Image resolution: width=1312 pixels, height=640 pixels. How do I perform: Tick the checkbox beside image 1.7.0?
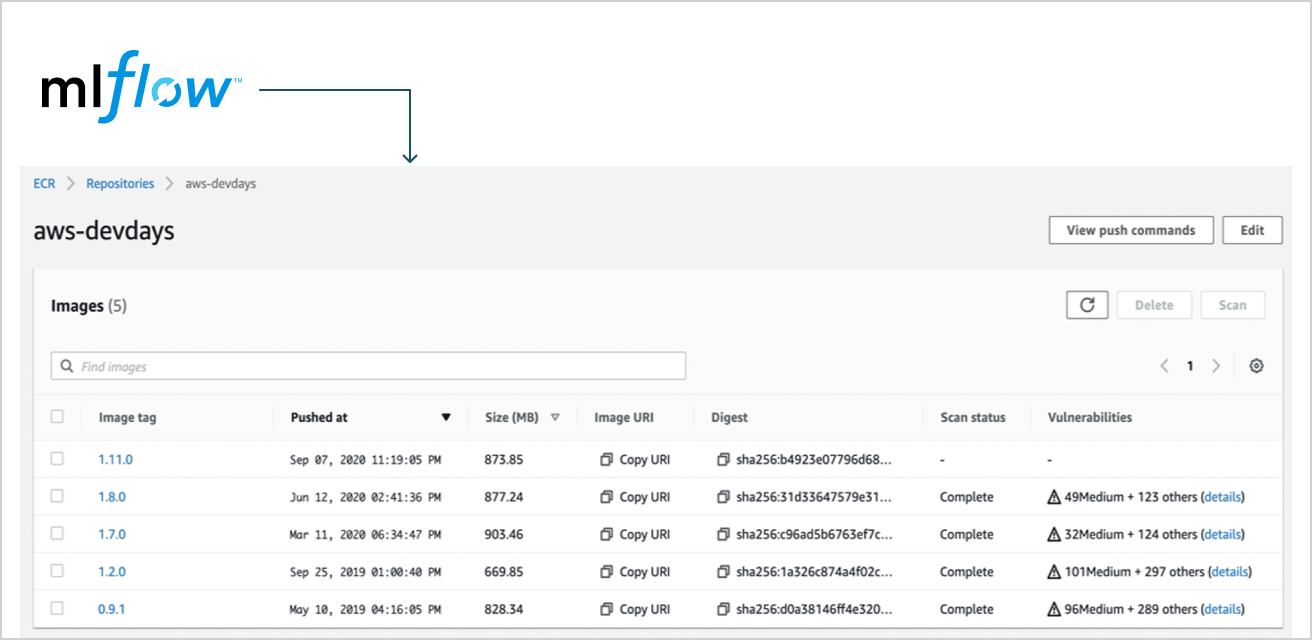[57, 534]
